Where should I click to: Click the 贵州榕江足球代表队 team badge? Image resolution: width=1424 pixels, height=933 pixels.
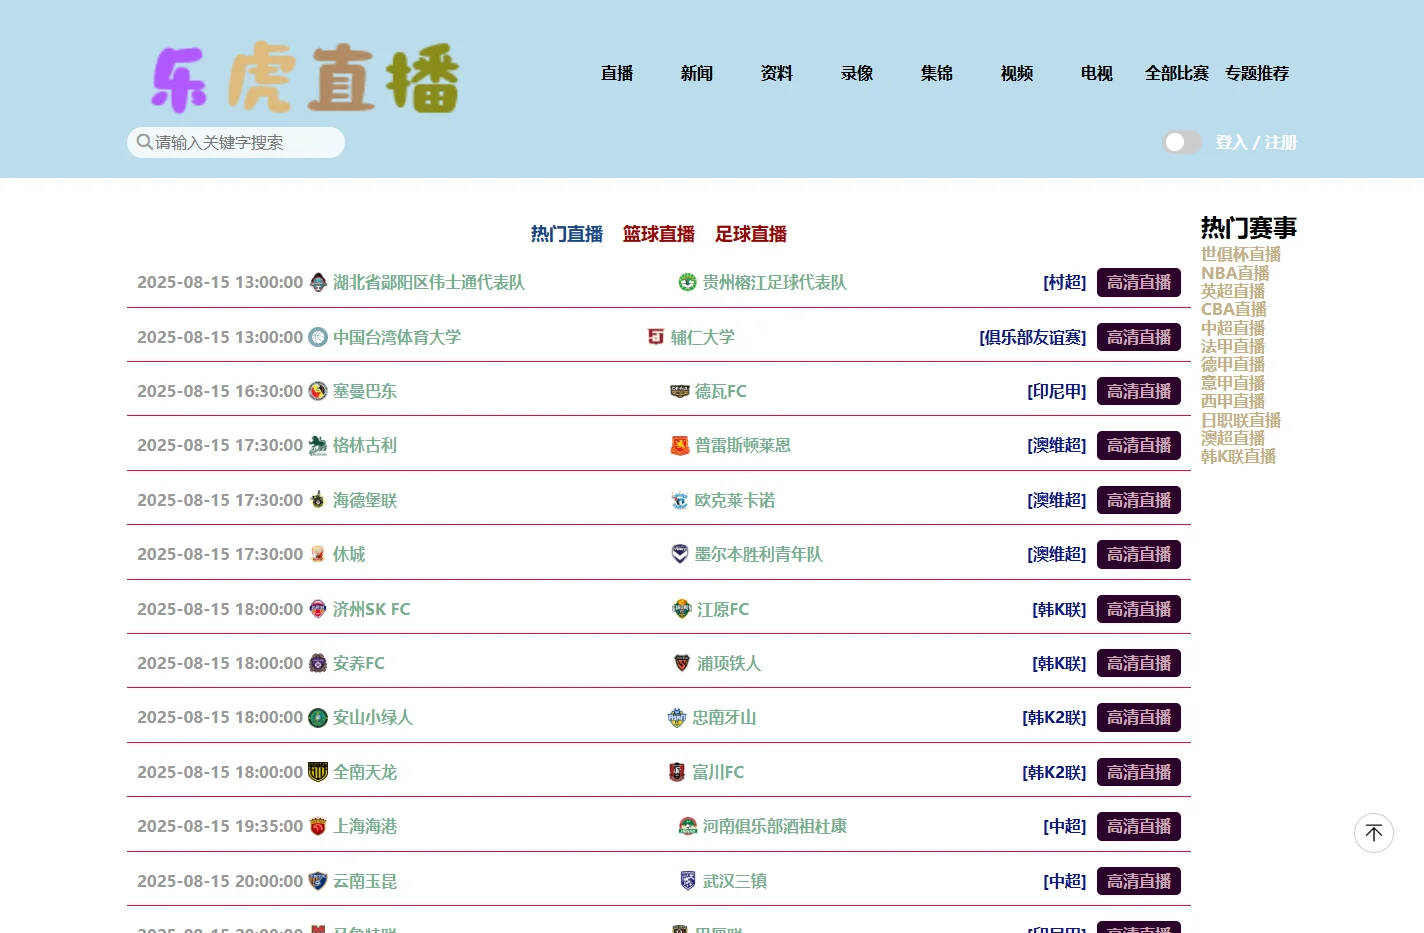pos(688,282)
